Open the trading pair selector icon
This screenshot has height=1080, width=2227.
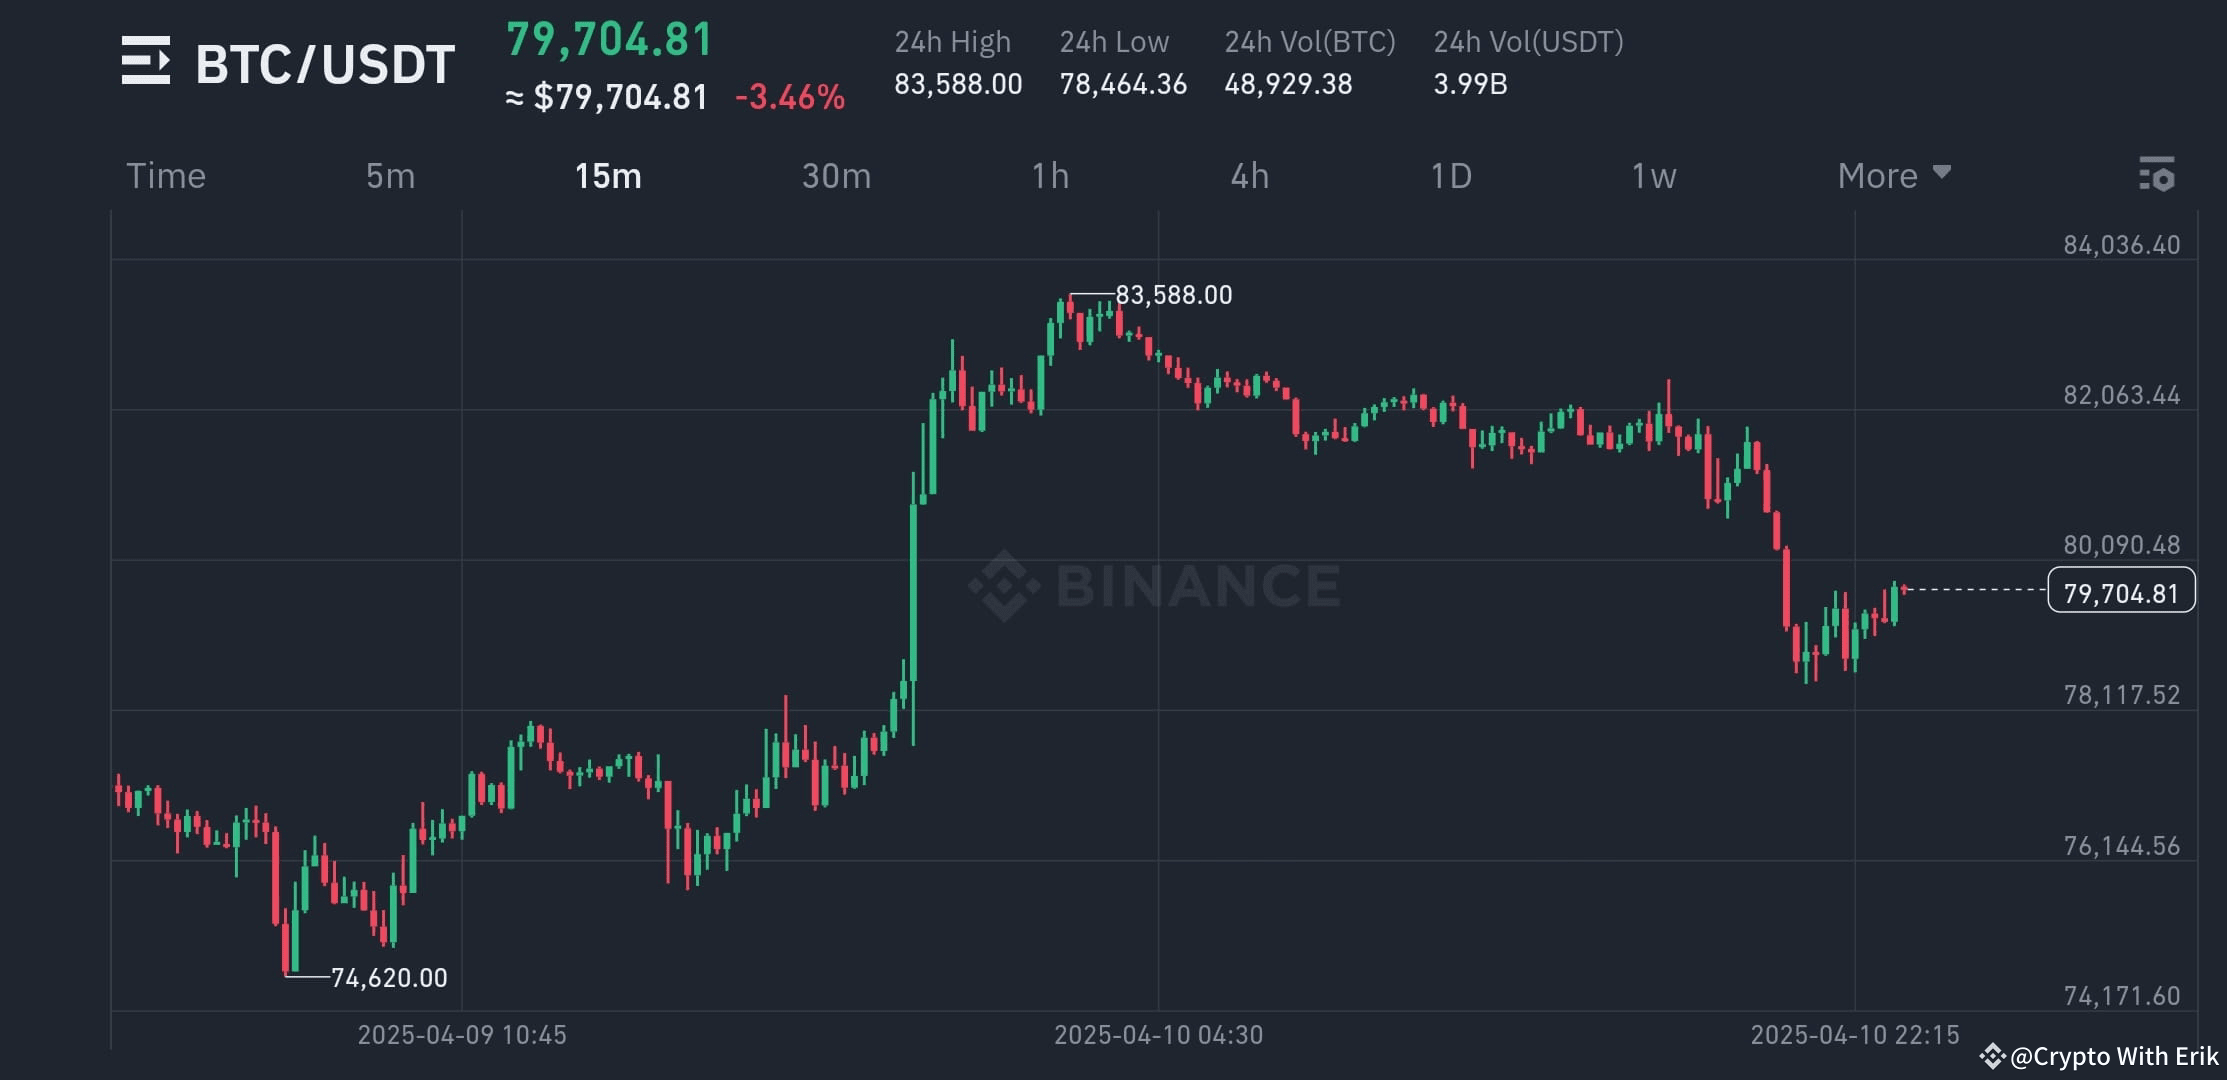tap(148, 62)
